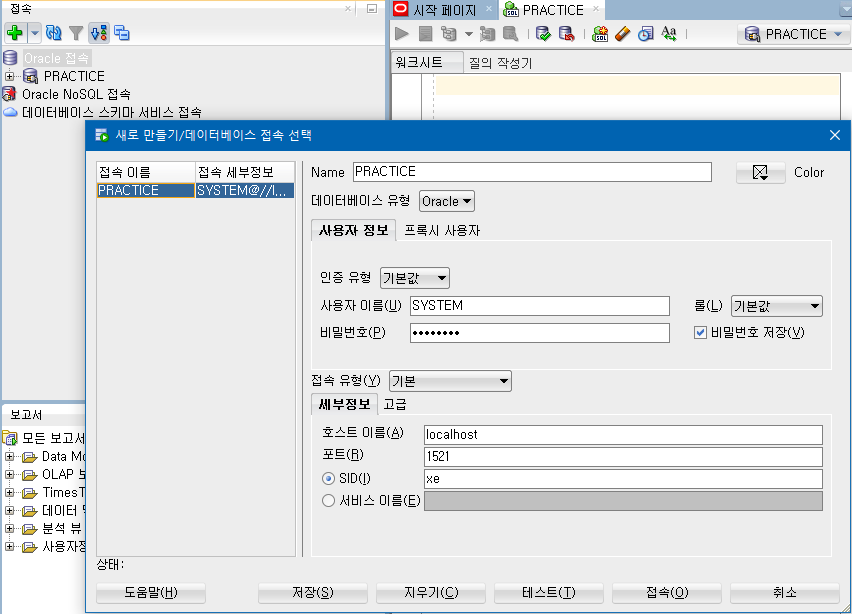Click the 접속 connect button
Screen dimensions: 852x614
[667, 592]
